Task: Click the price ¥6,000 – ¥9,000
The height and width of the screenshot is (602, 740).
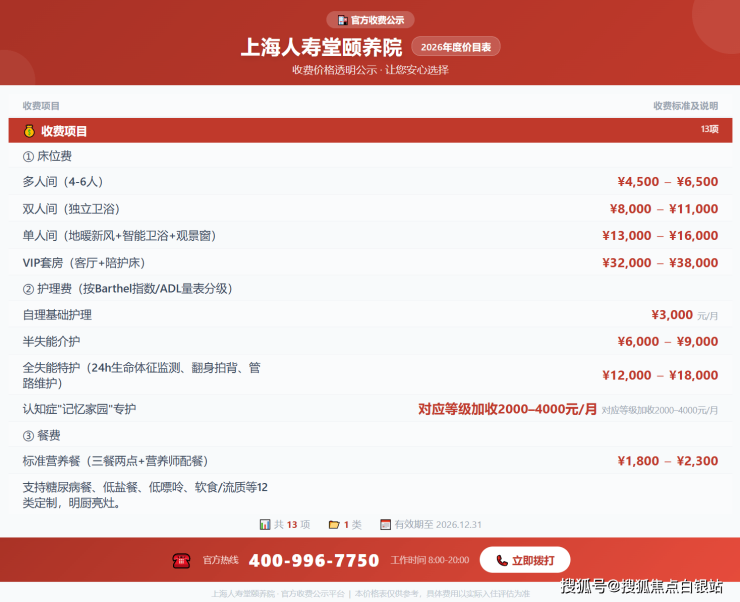Action: pyautogui.click(x=668, y=341)
